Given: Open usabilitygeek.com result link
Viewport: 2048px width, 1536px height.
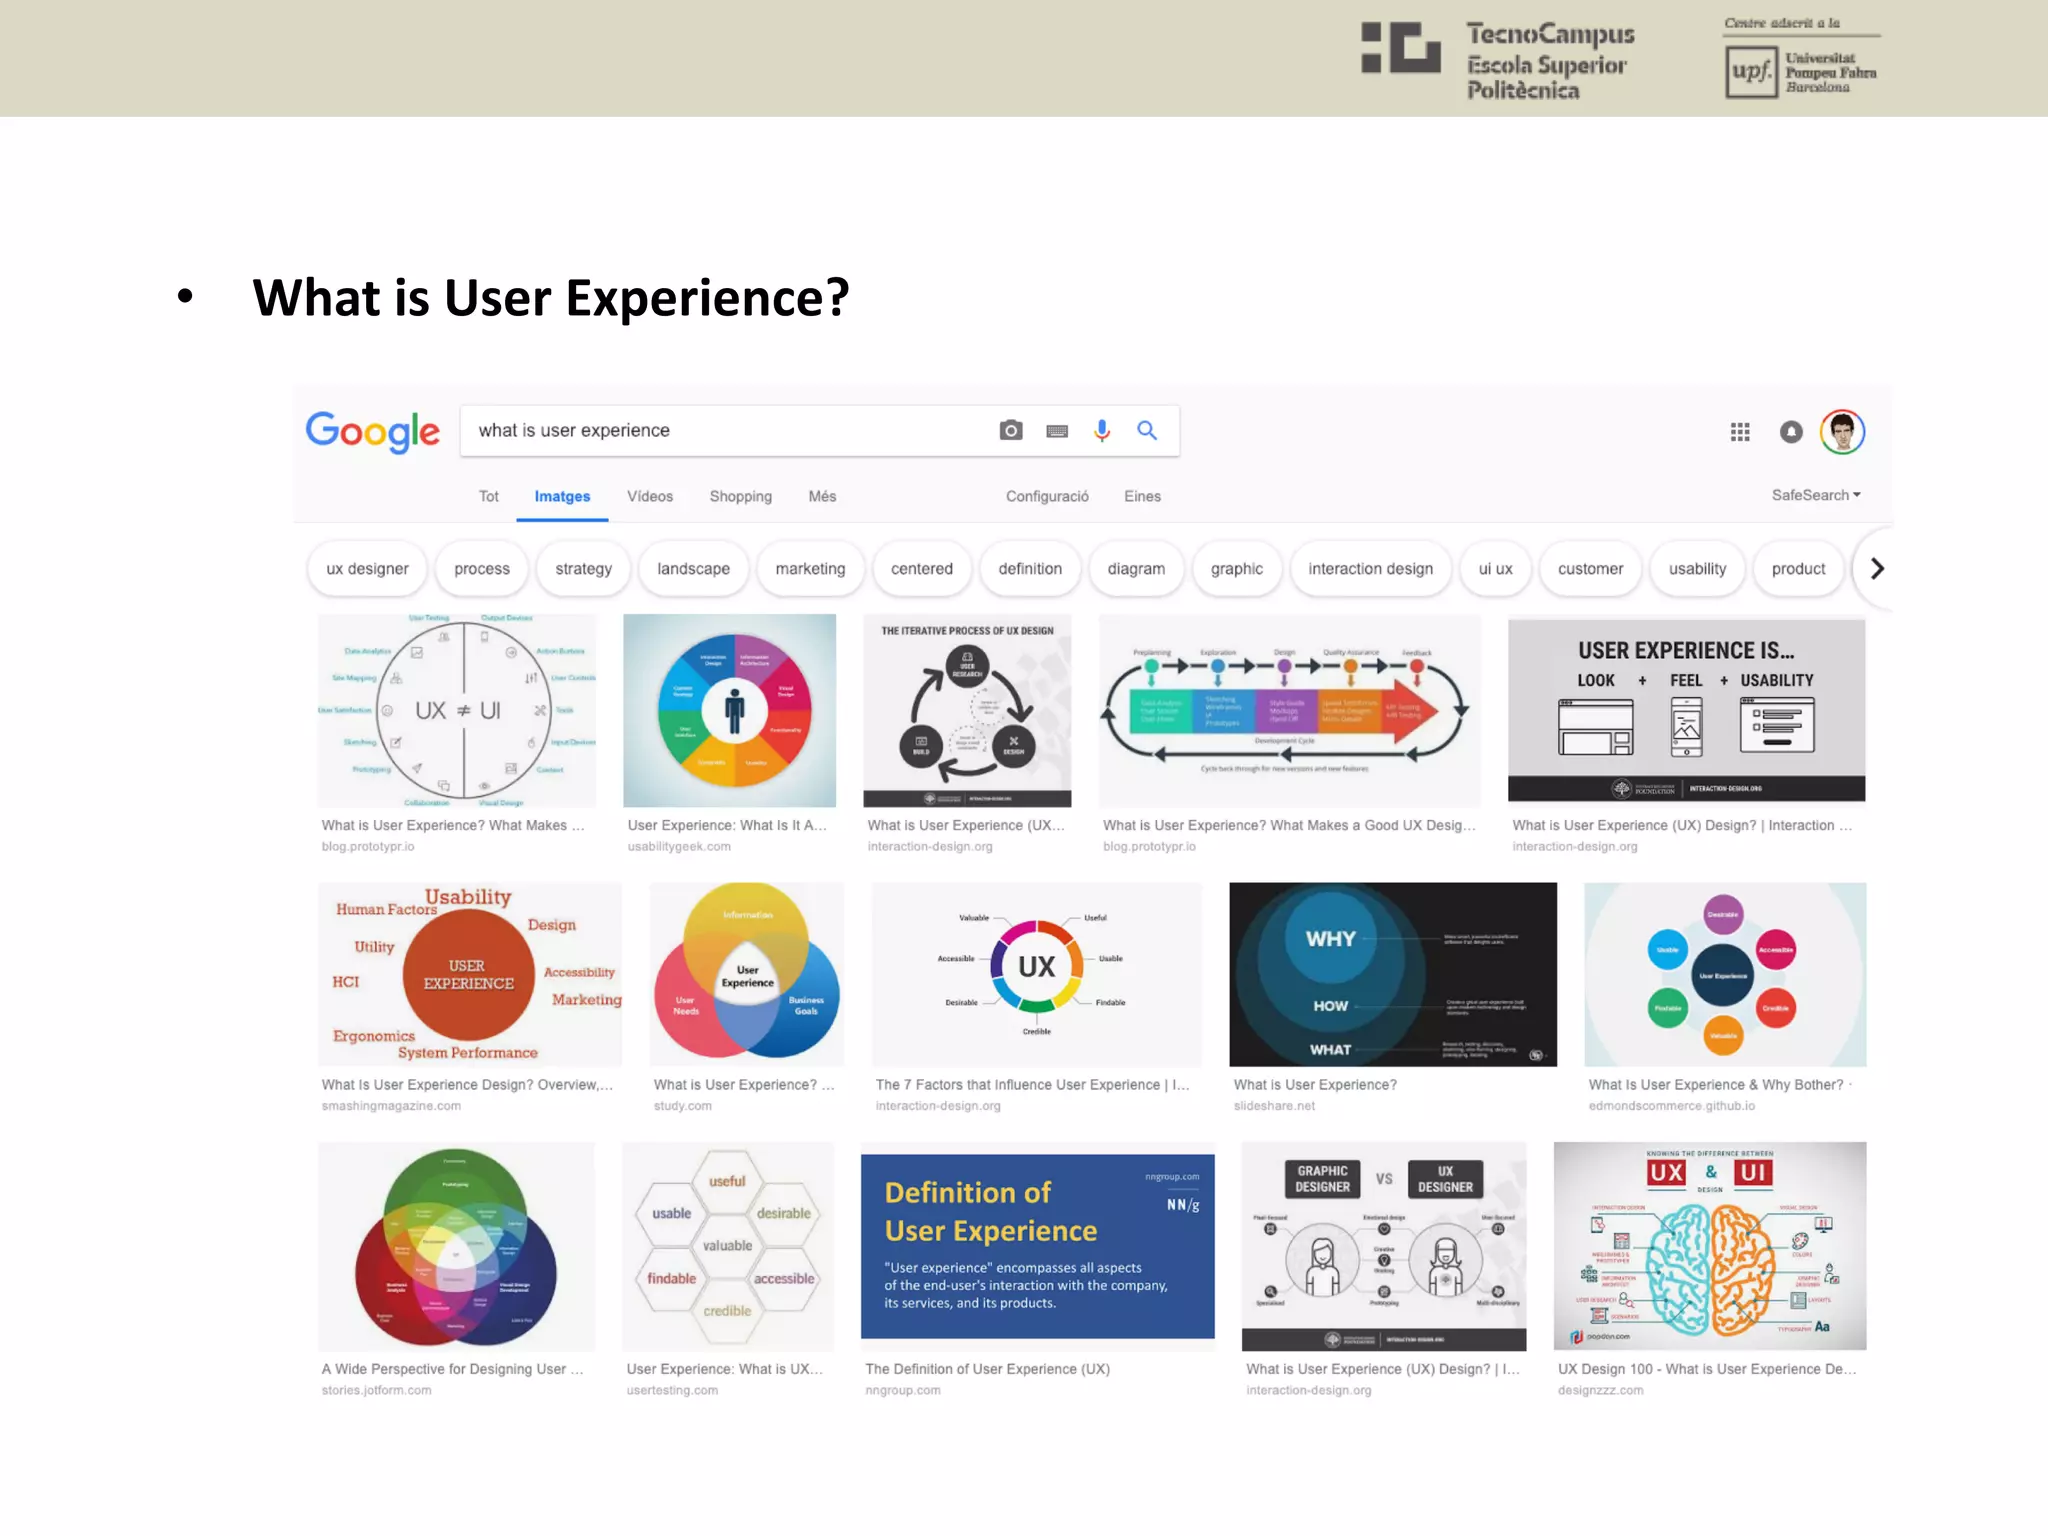Looking at the screenshot, I should (679, 847).
